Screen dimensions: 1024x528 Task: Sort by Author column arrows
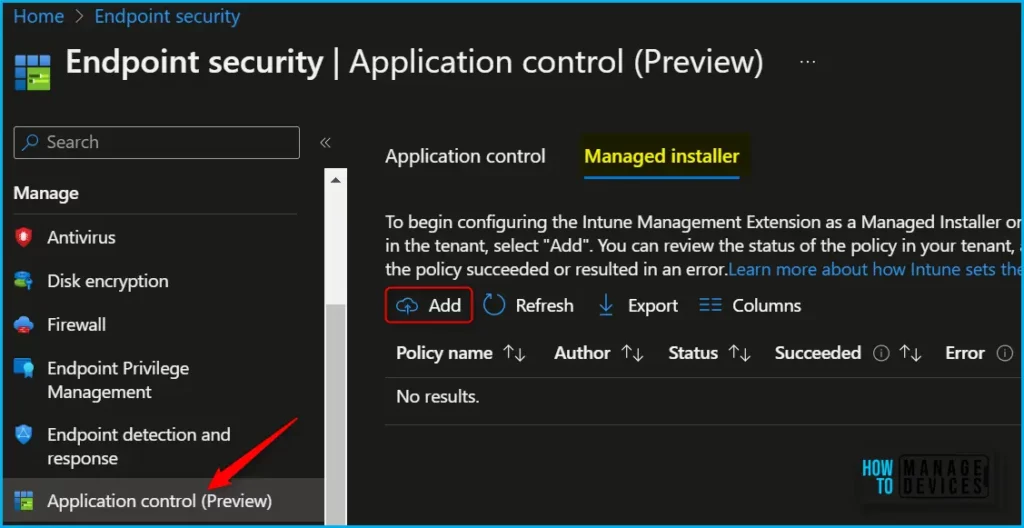tap(633, 354)
